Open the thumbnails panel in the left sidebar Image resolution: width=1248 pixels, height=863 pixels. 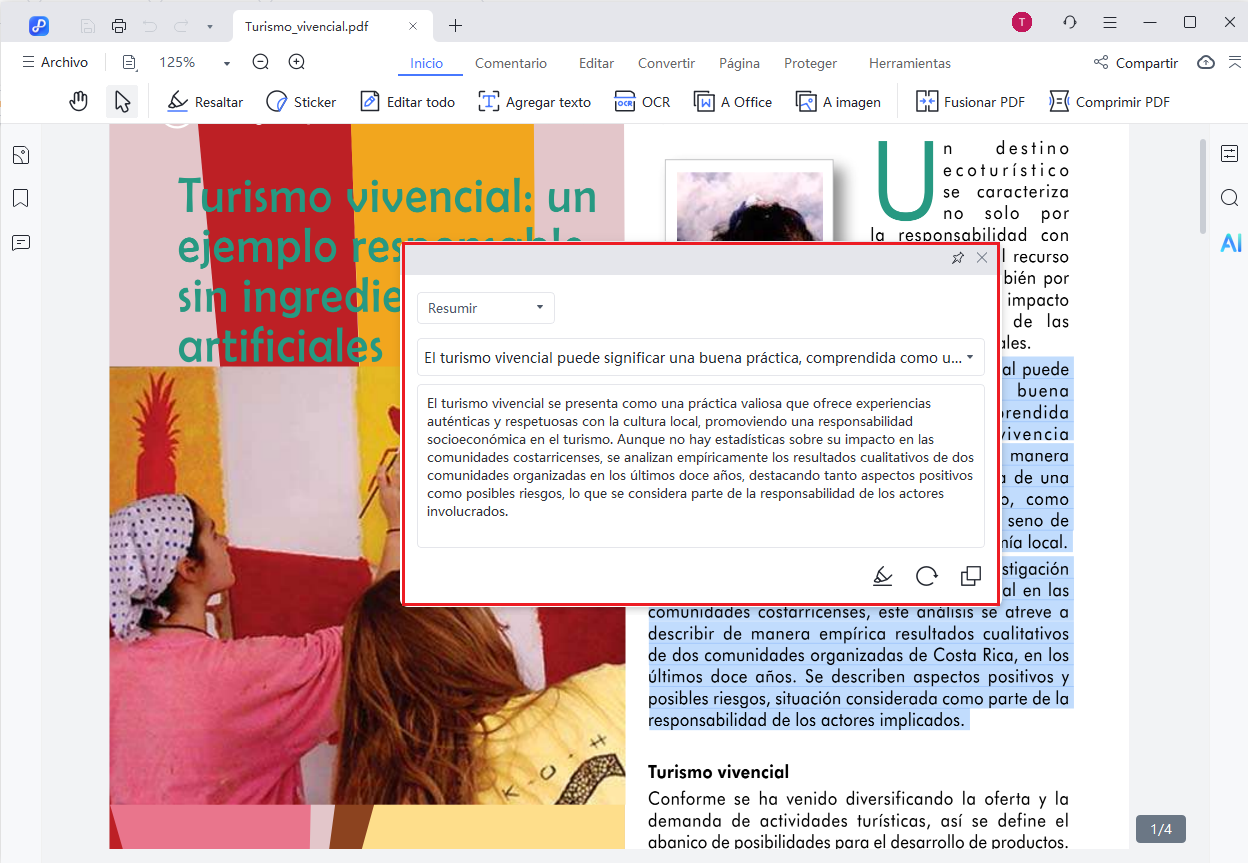click(x=20, y=155)
